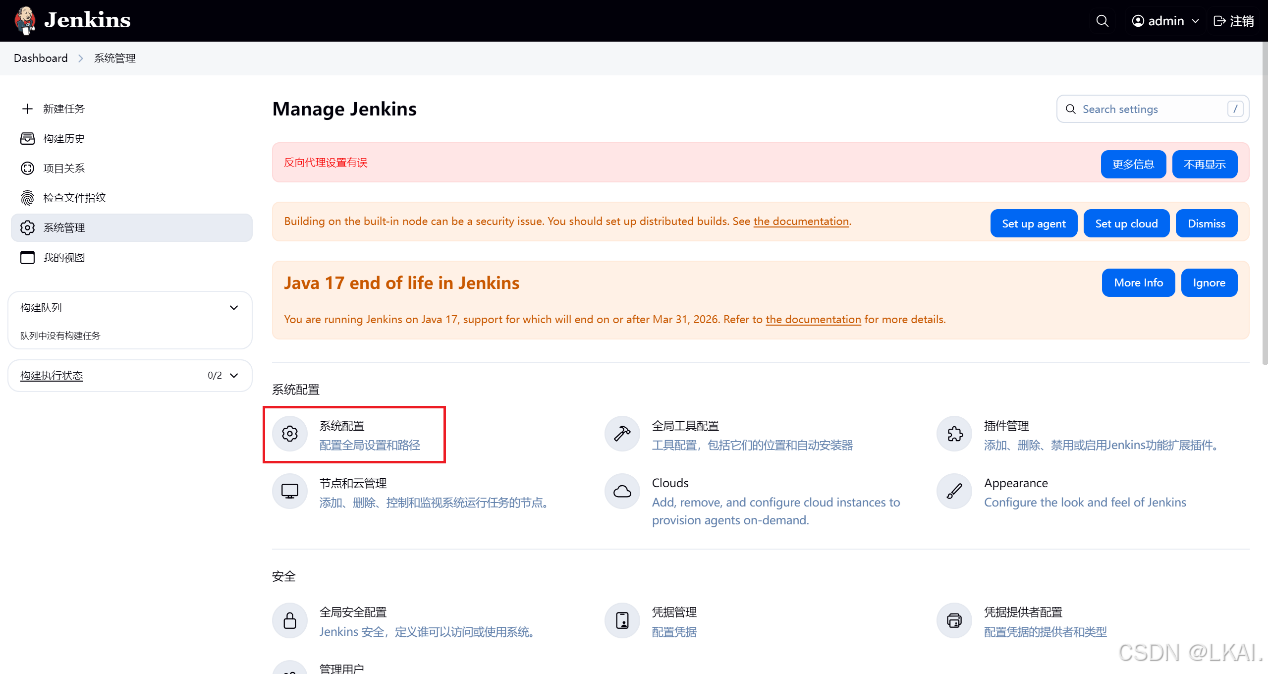Image resolution: width=1268 pixels, height=674 pixels.
Task: Click the Jenkins butler logo
Action: 25,20
